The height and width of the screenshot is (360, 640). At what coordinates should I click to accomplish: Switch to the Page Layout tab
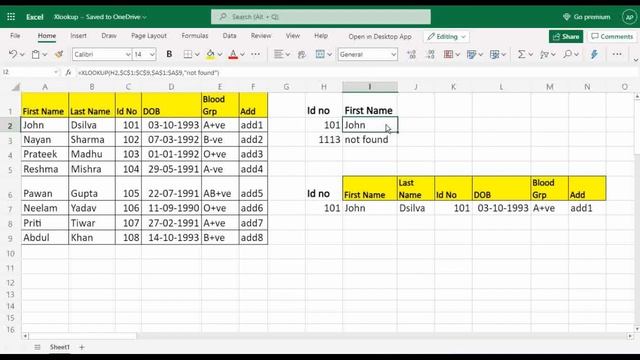pyautogui.click(x=149, y=36)
